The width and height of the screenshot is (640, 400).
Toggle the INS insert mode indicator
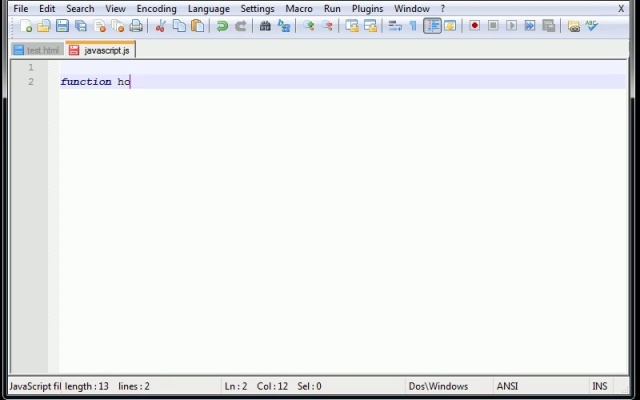pos(600,386)
